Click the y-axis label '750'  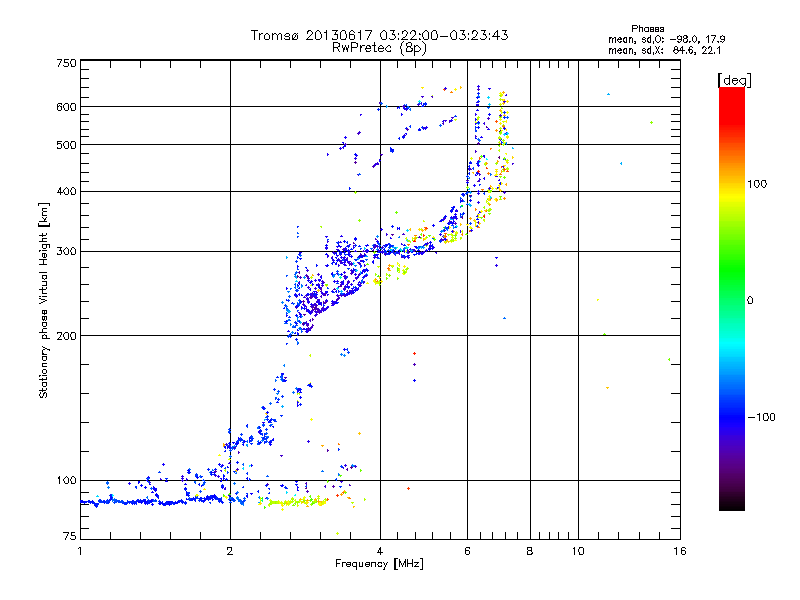coord(66,63)
